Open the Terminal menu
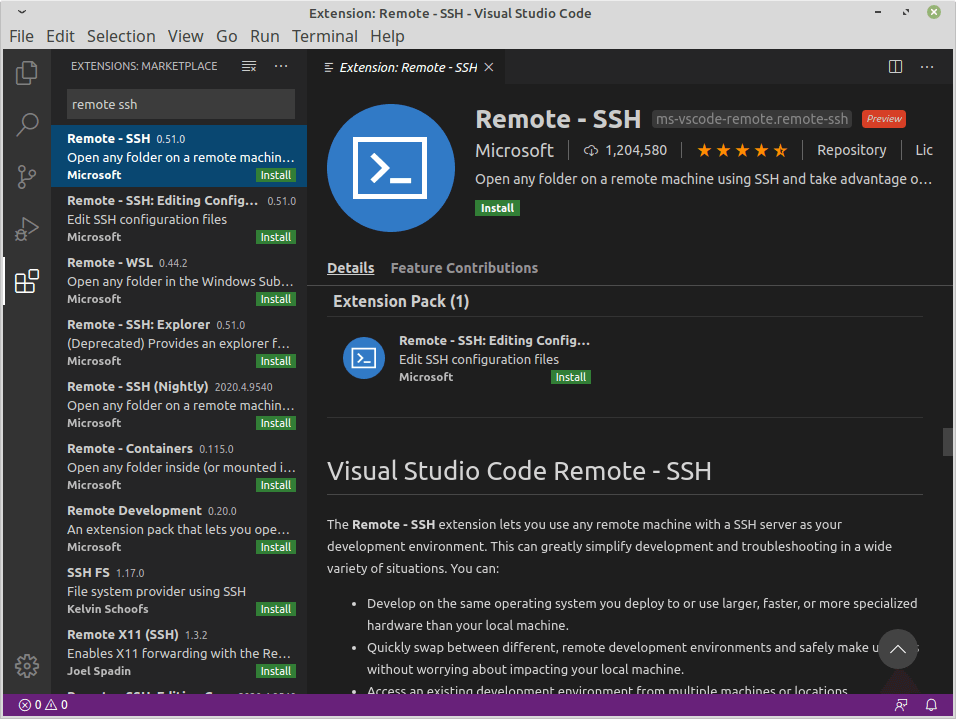The image size is (956, 719). (324, 35)
